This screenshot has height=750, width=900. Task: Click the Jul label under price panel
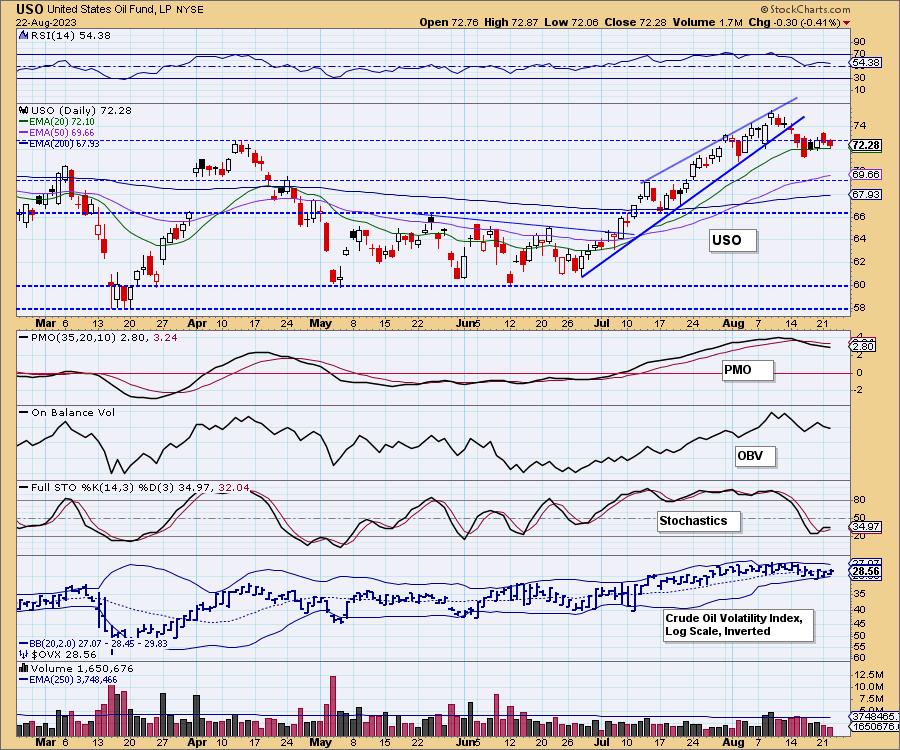(x=602, y=323)
